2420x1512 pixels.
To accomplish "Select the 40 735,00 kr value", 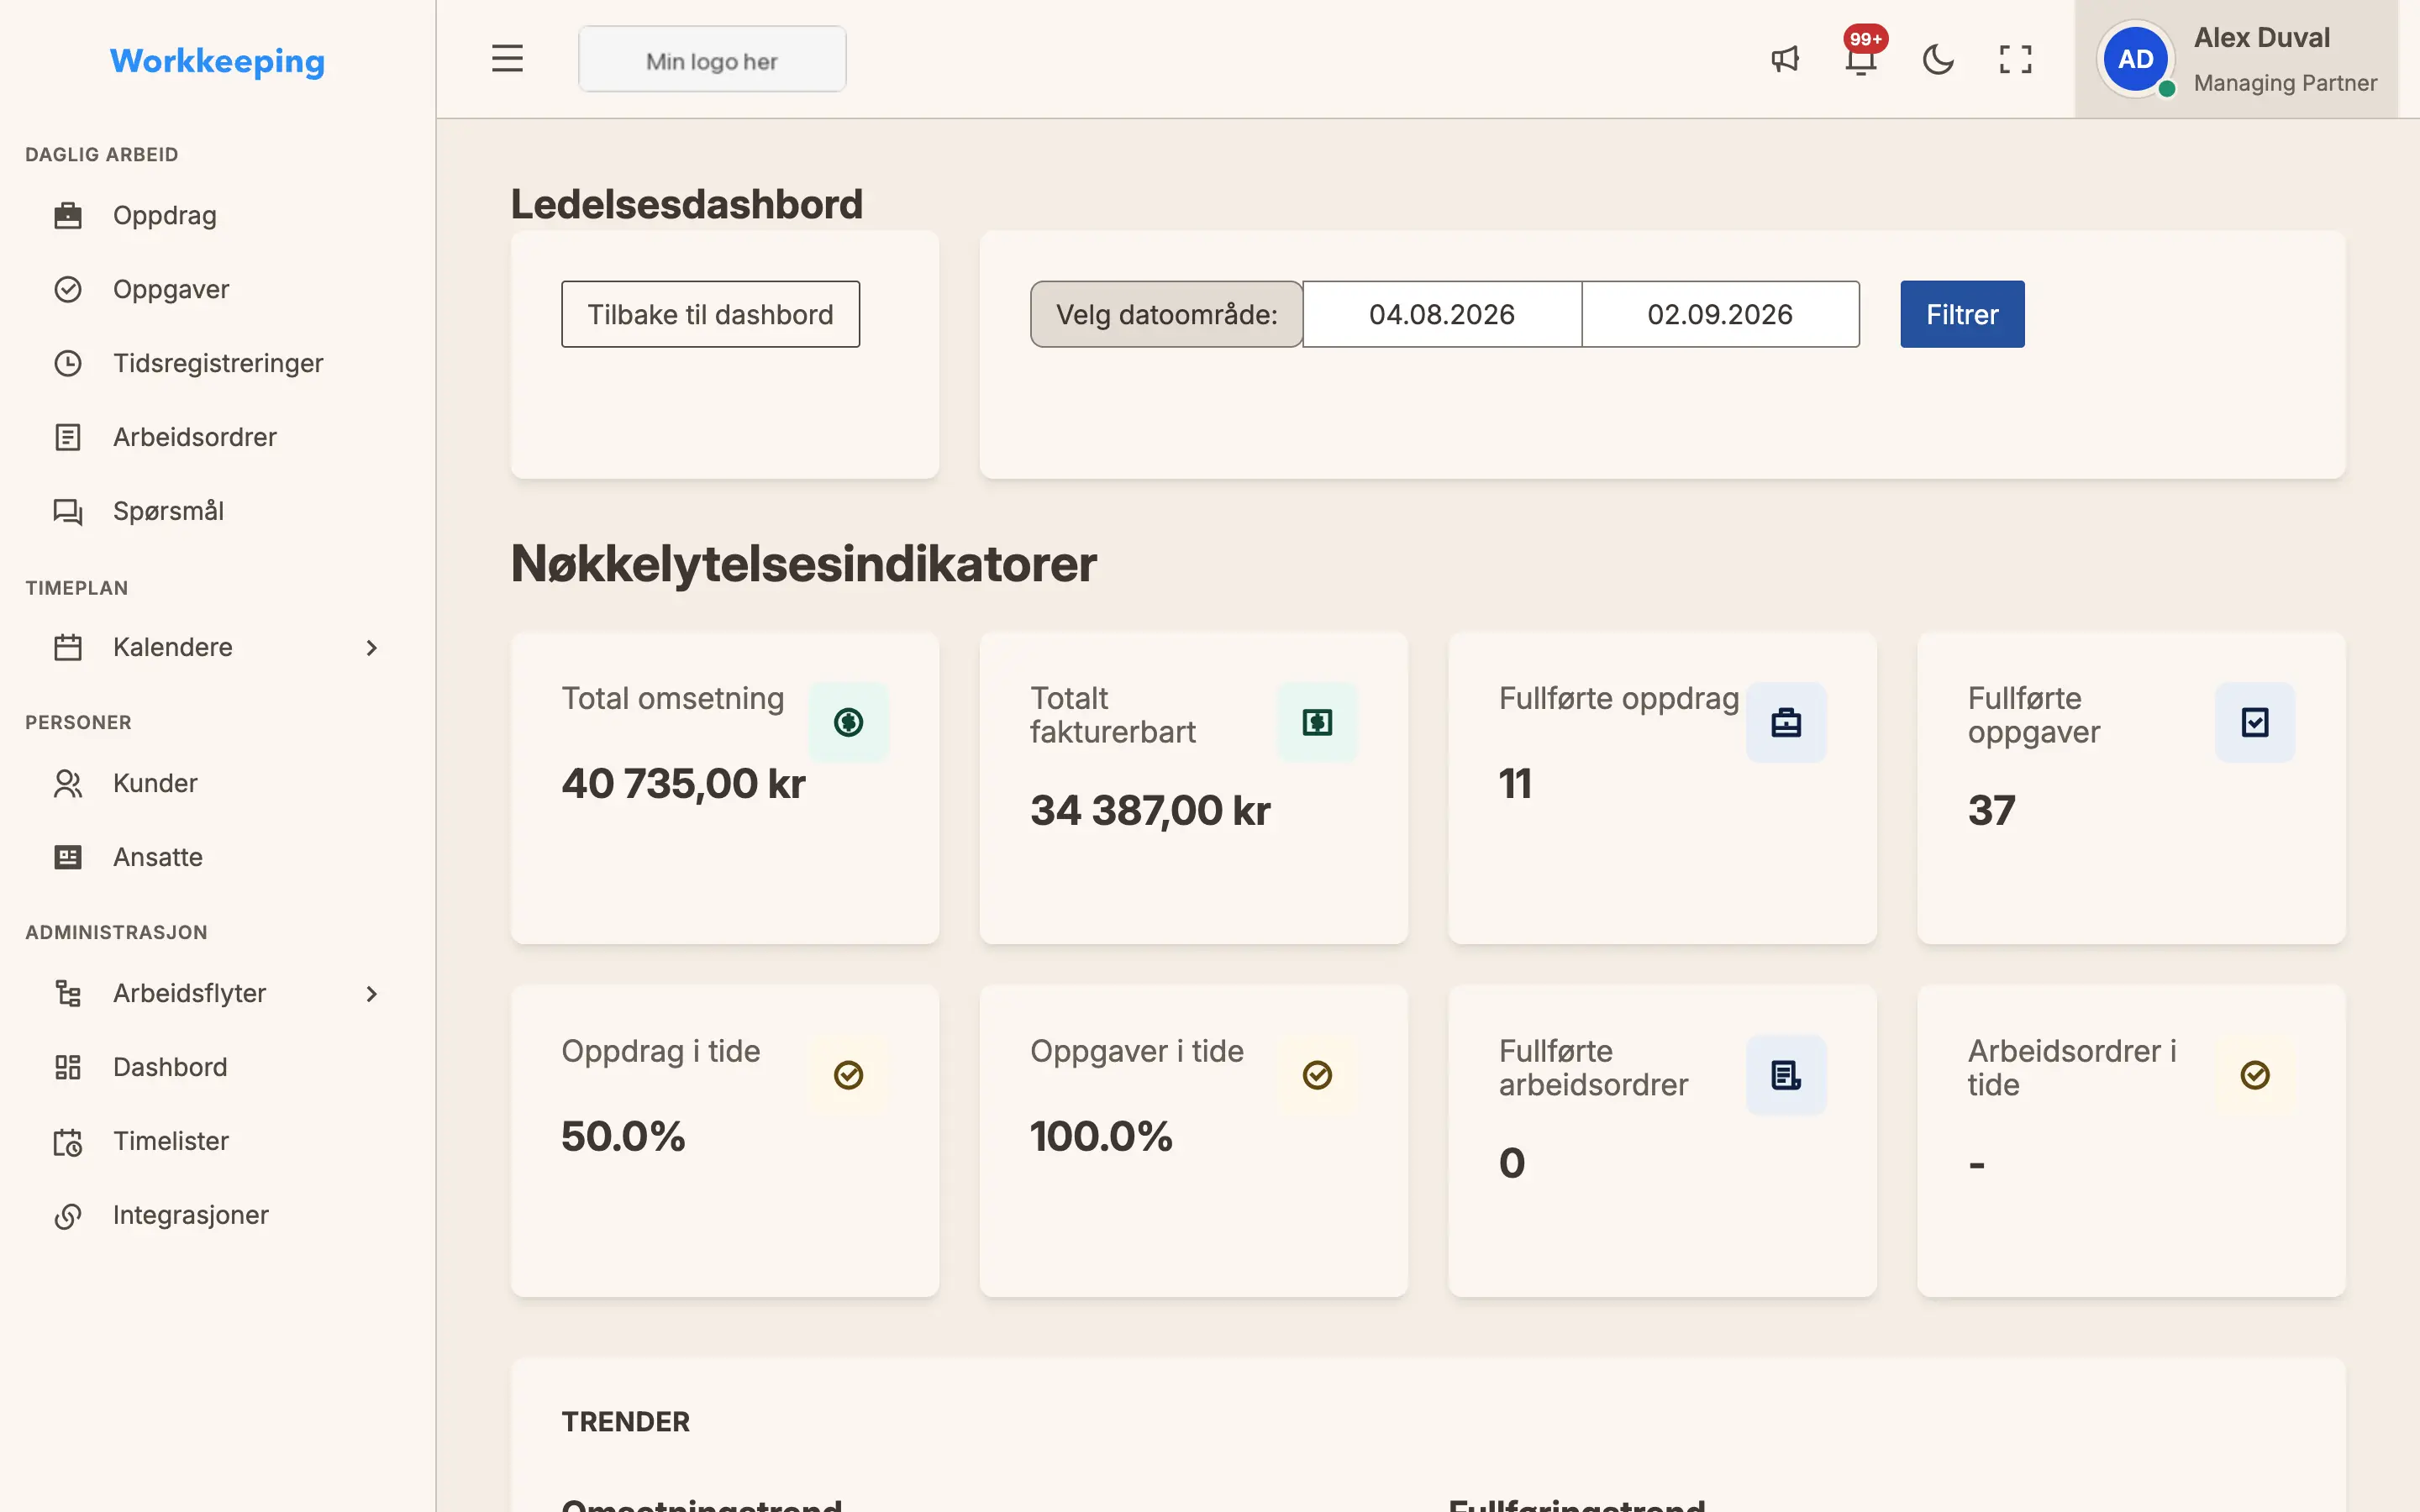I will coord(683,783).
